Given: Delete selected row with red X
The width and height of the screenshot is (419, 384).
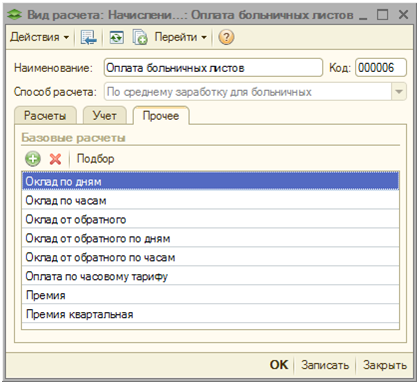Looking at the screenshot, I should (55, 159).
